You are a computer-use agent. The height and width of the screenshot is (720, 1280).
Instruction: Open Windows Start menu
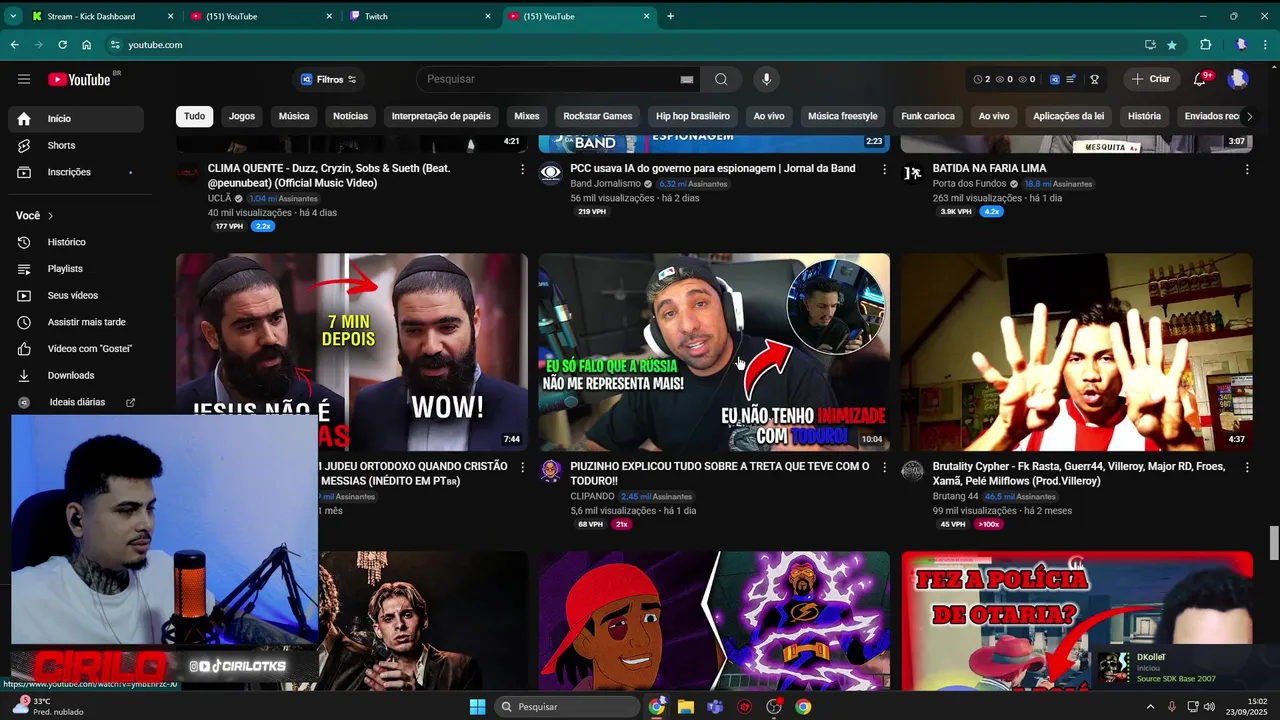pyautogui.click(x=477, y=707)
